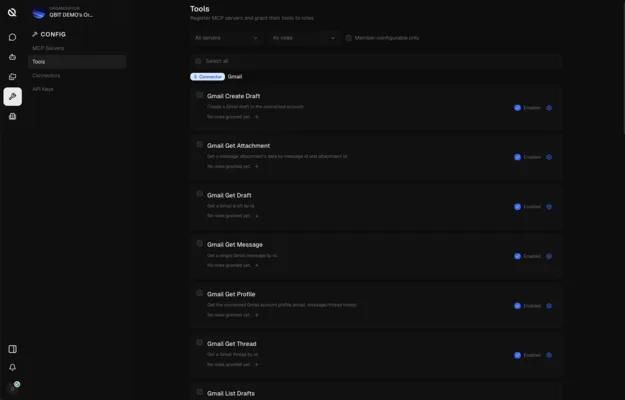Open the All roles dropdown
This screenshot has width=625, height=400.
(304, 38)
